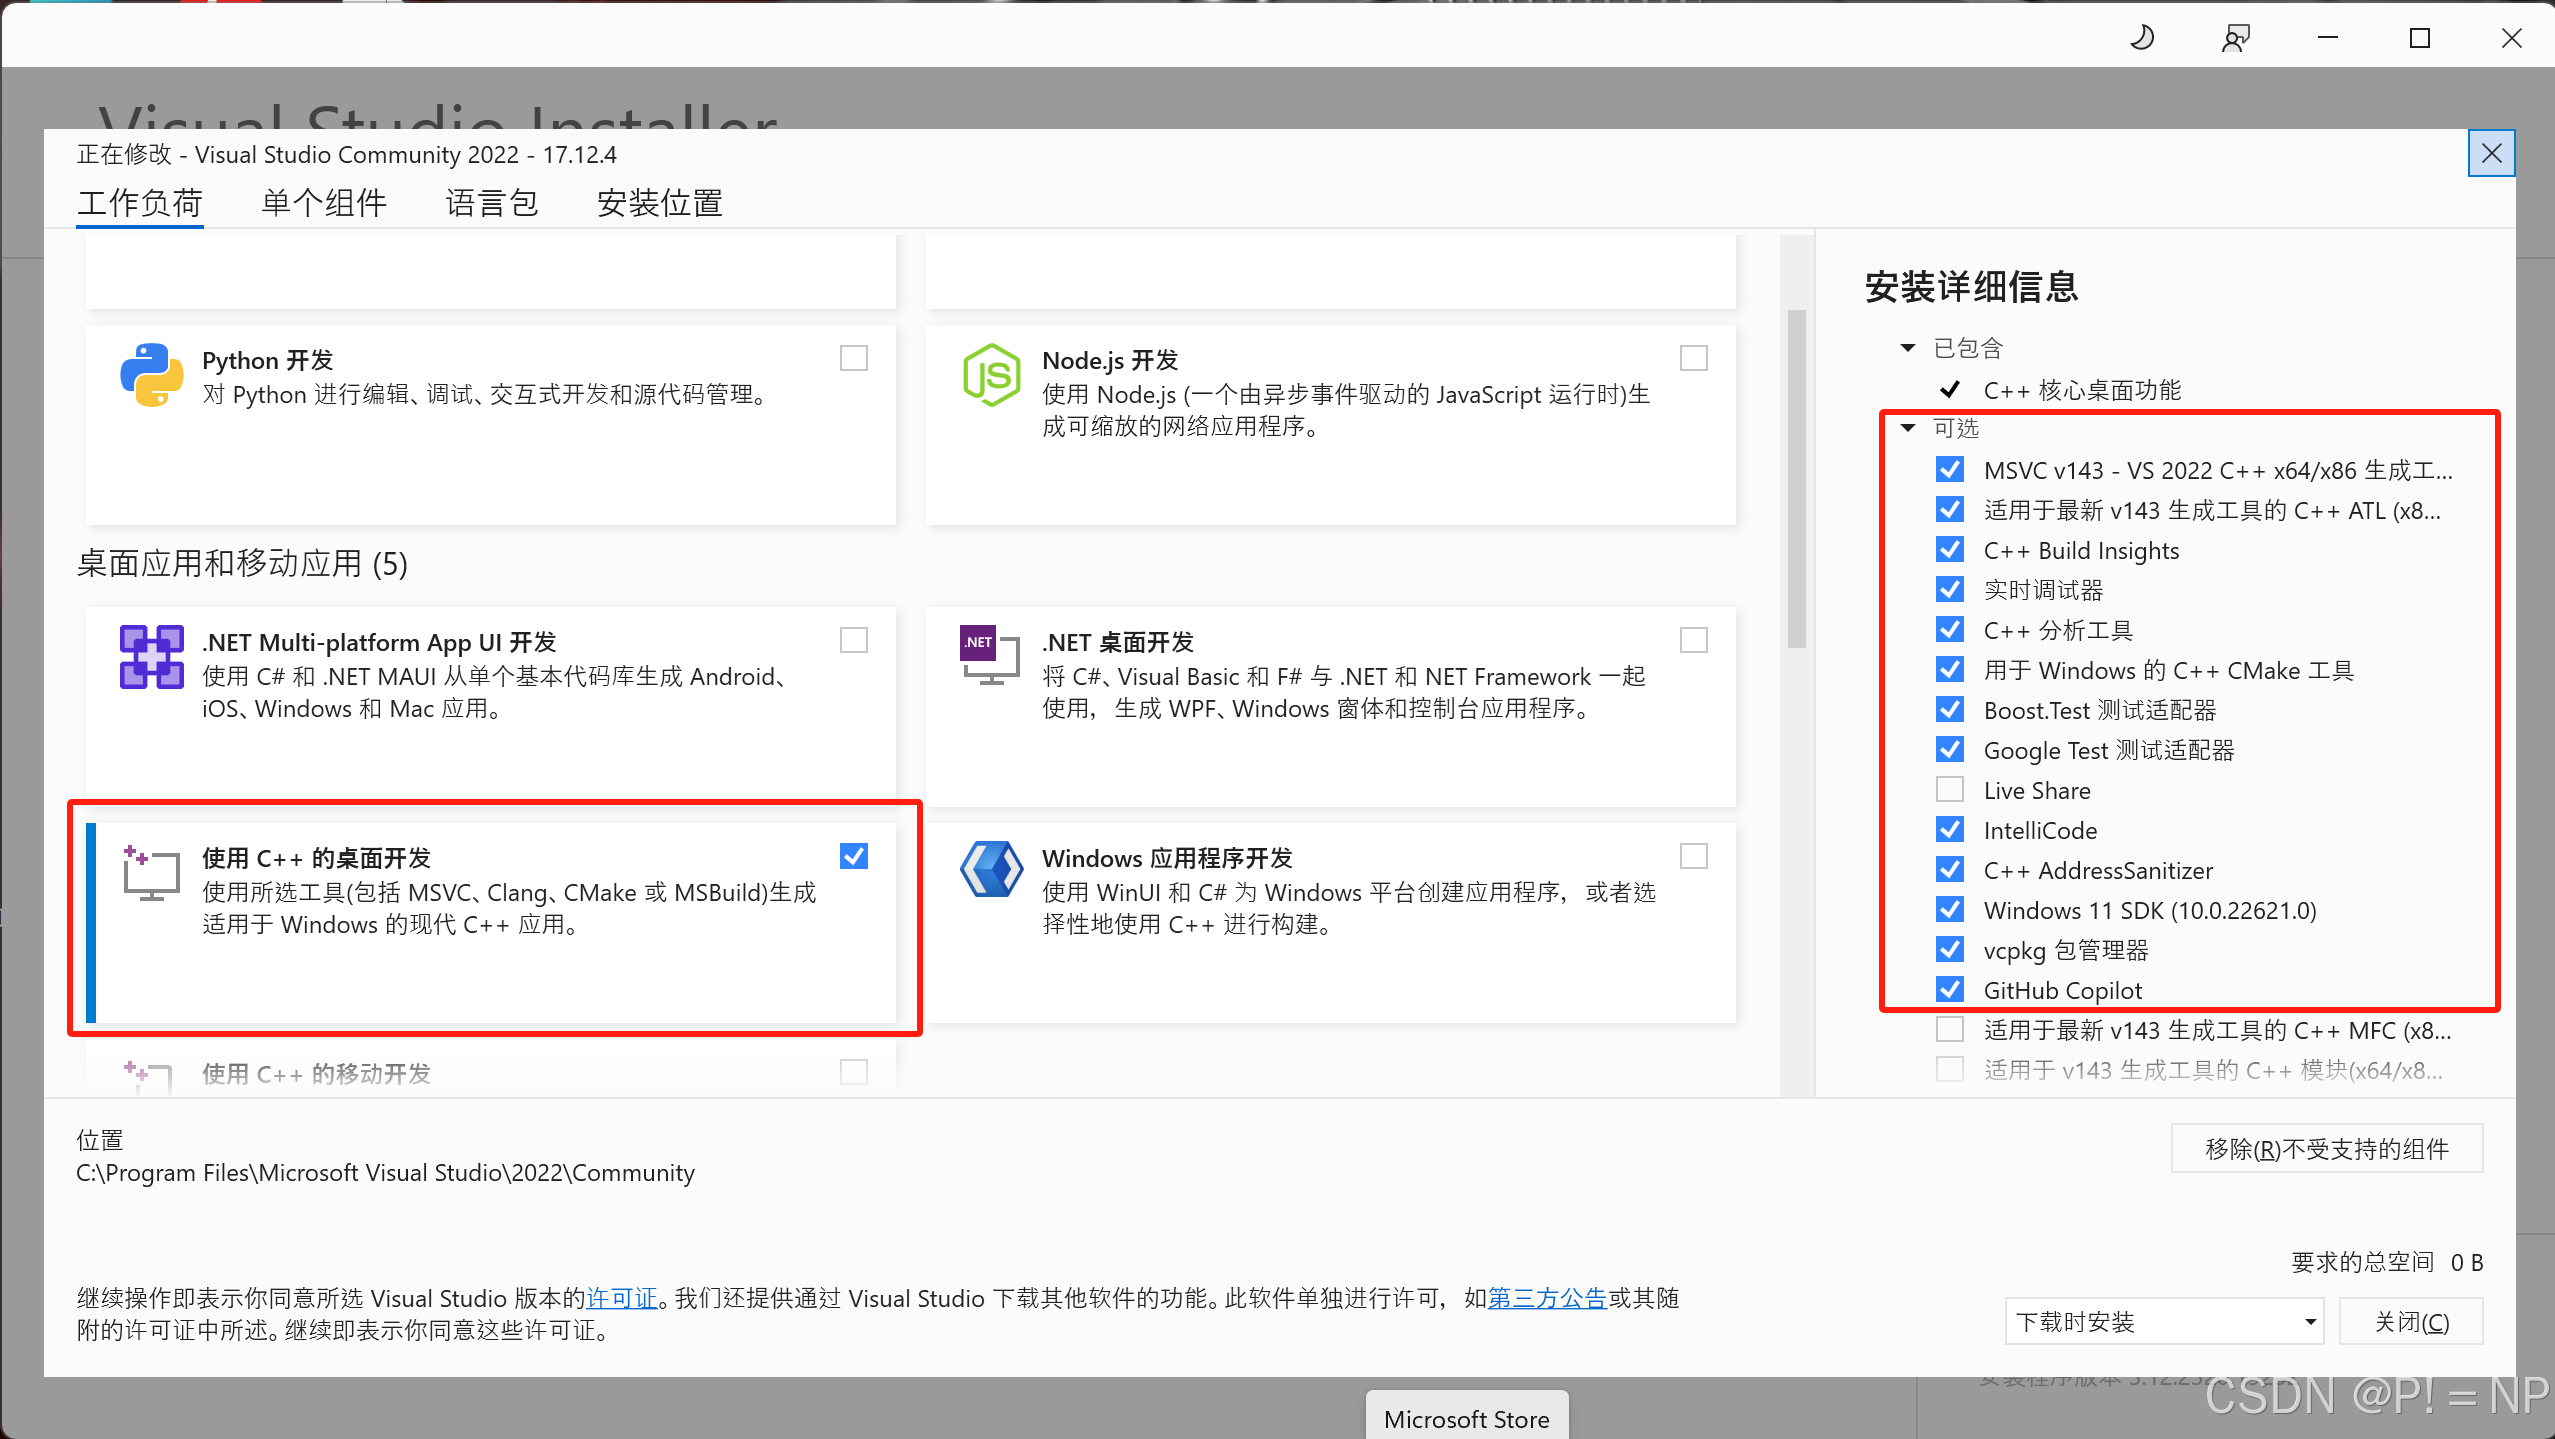The image size is (2555, 1439).
Task: Click the Node.js workload icon
Action: (991, 375)
